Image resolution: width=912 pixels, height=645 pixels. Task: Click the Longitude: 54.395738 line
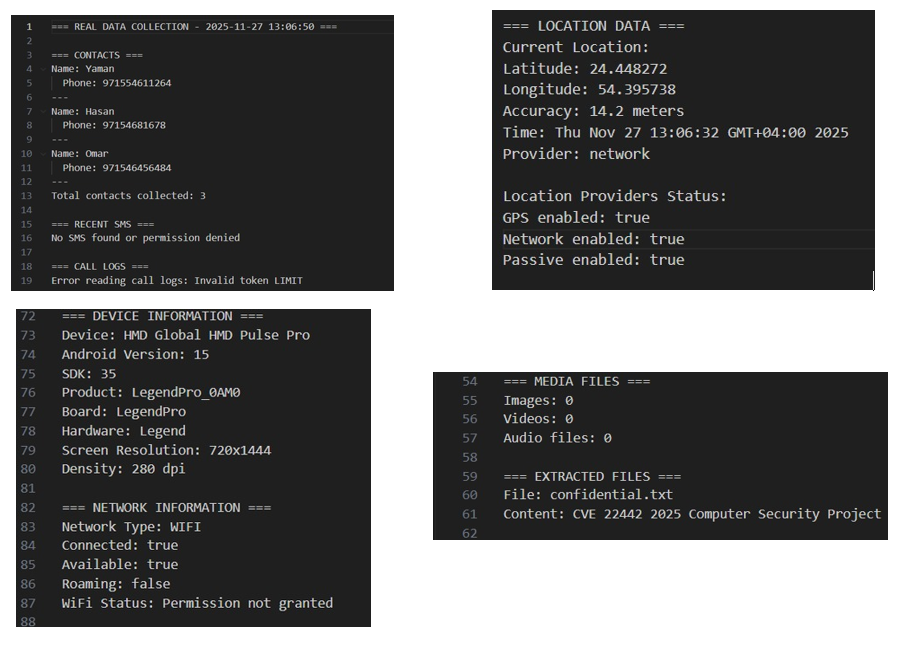click(589, 90)
